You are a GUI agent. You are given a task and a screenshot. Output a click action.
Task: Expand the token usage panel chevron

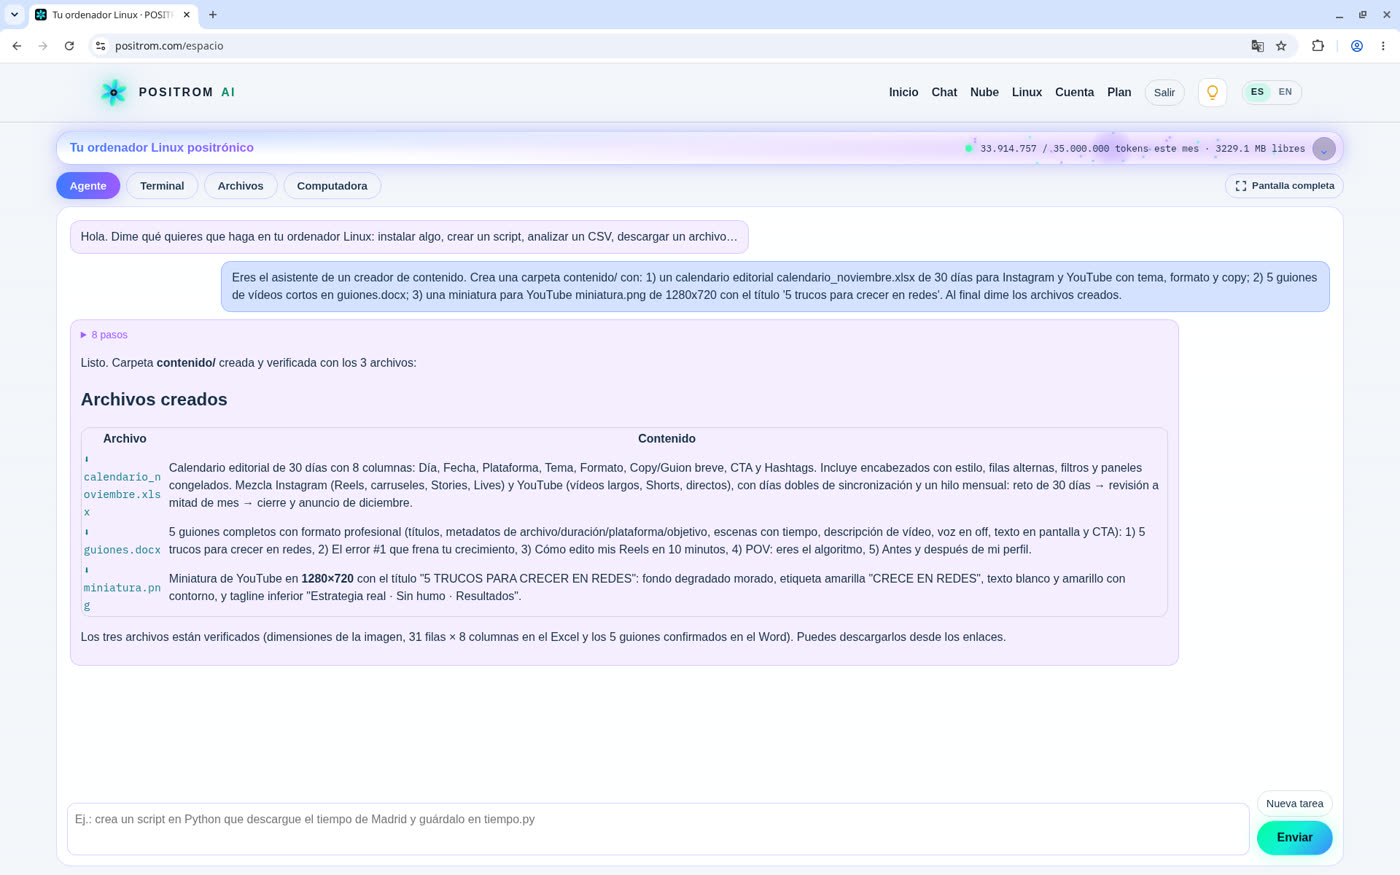click(x=1324, y=149)
